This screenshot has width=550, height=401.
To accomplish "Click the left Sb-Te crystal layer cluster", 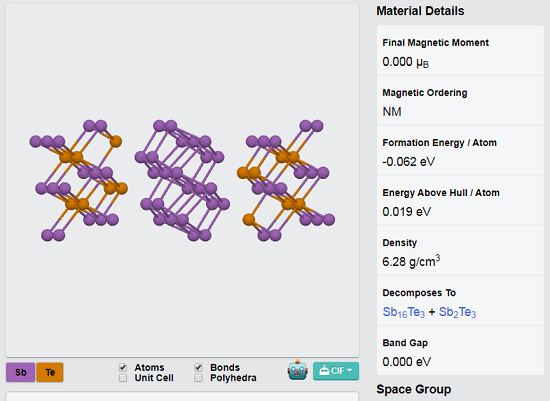I will point(79,181).
